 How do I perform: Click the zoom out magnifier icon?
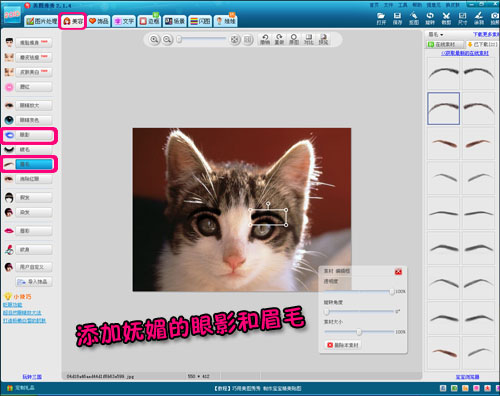[x=167, y=39]
